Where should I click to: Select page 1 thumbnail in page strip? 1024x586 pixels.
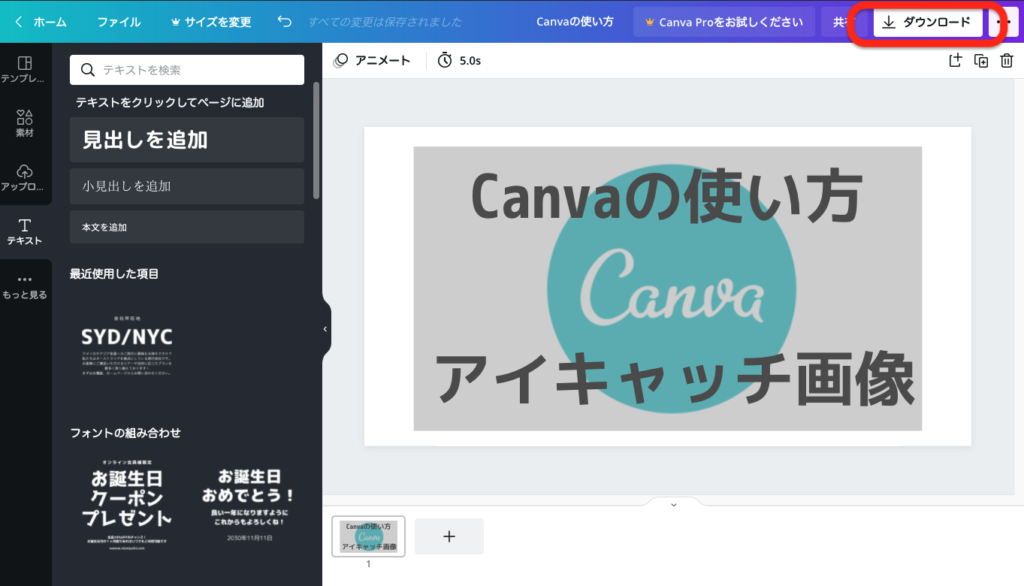[368, 536]
